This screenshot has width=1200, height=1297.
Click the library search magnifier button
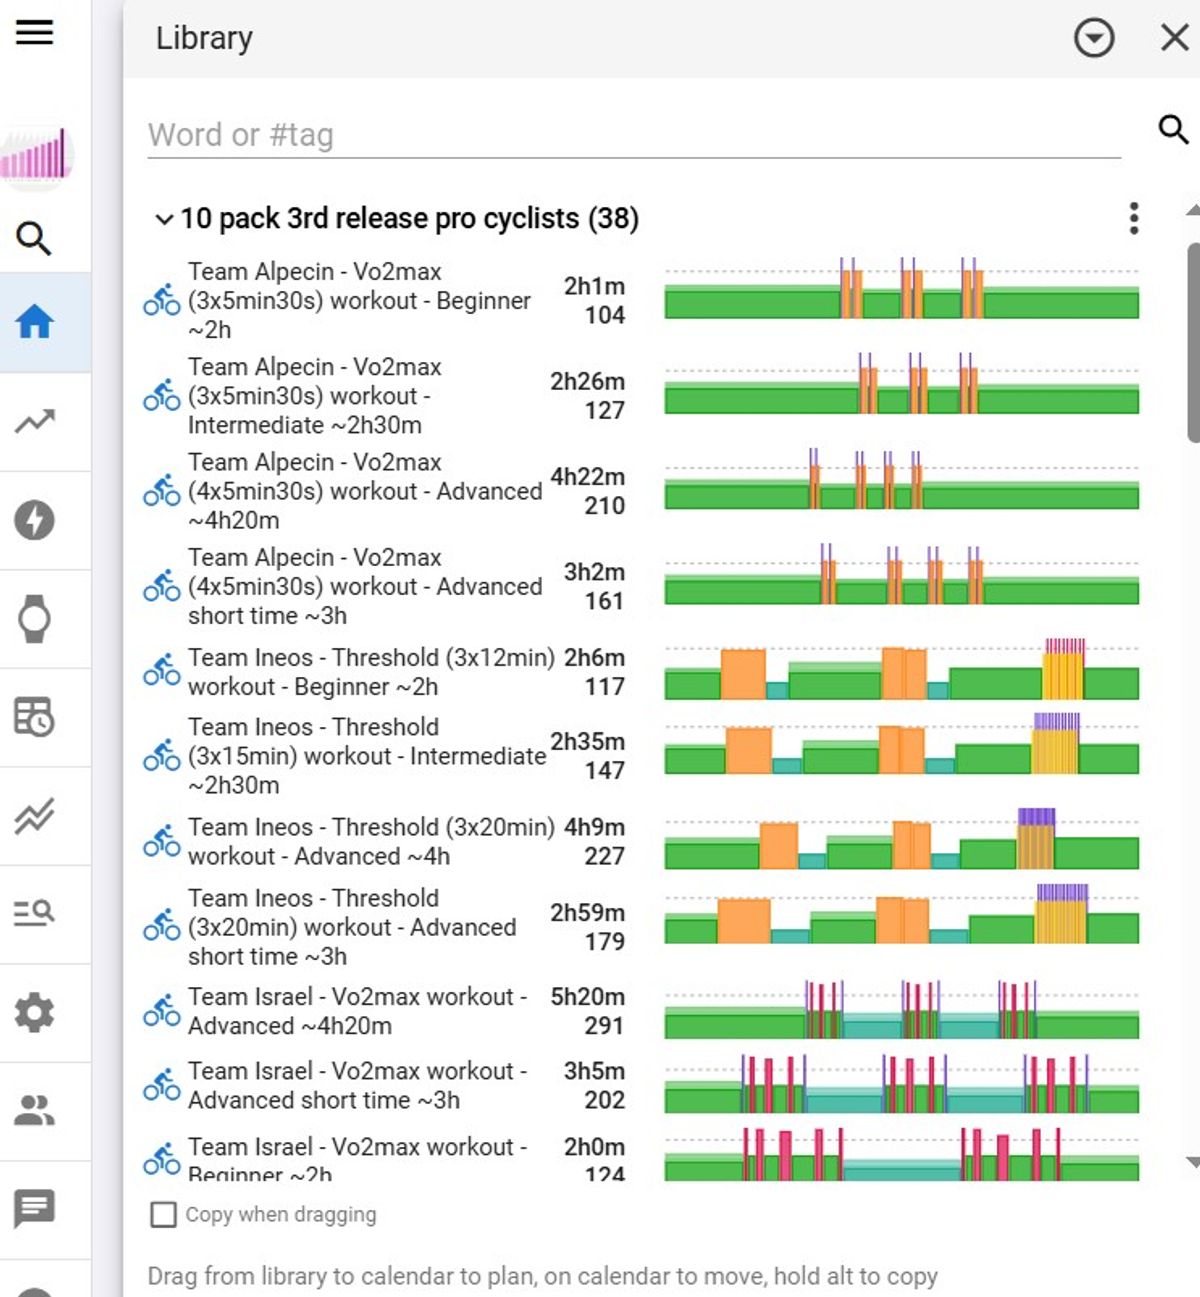click(x=1173, y=129)
